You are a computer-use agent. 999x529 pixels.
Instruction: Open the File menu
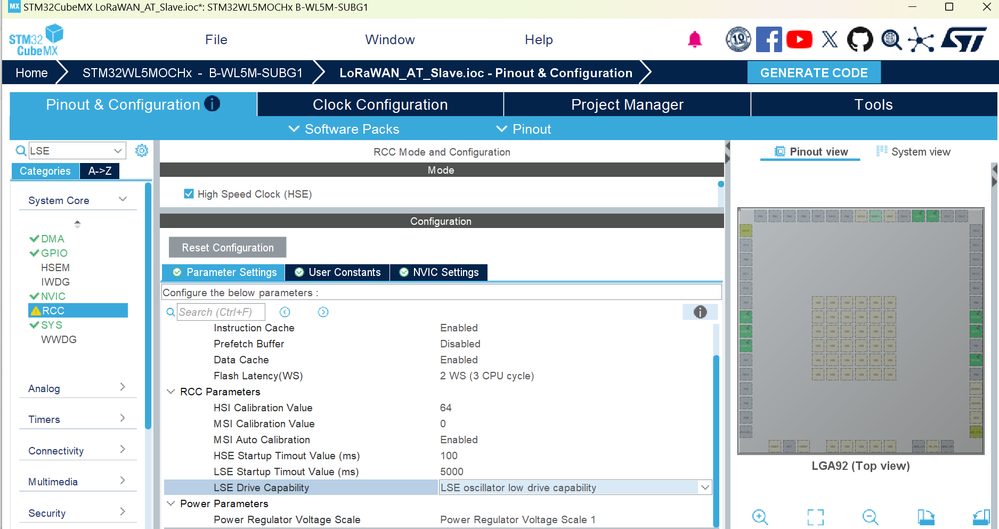pos(216,40)
